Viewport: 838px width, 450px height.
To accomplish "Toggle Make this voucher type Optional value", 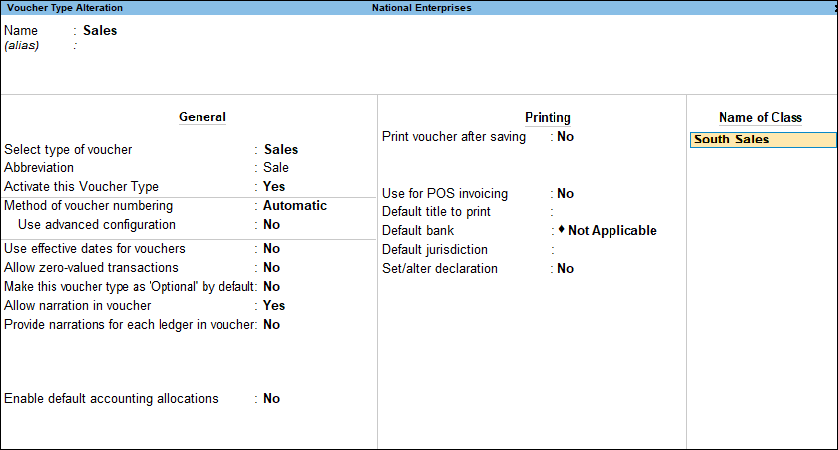I will (271, 286).
